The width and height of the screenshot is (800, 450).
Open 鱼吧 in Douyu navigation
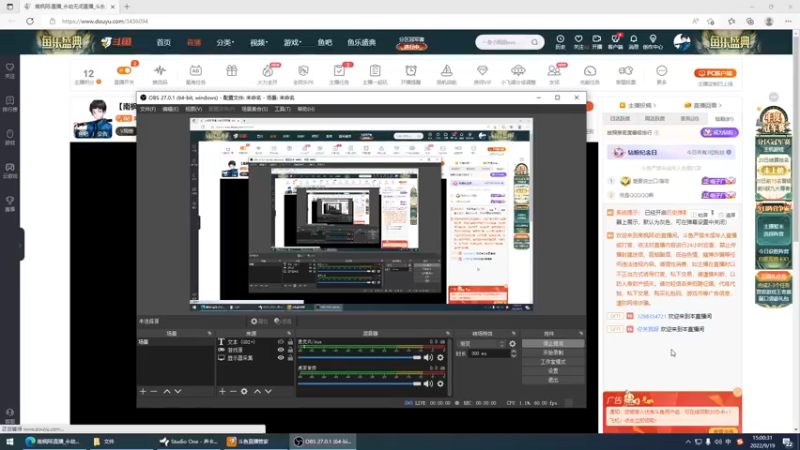[324, 42]
